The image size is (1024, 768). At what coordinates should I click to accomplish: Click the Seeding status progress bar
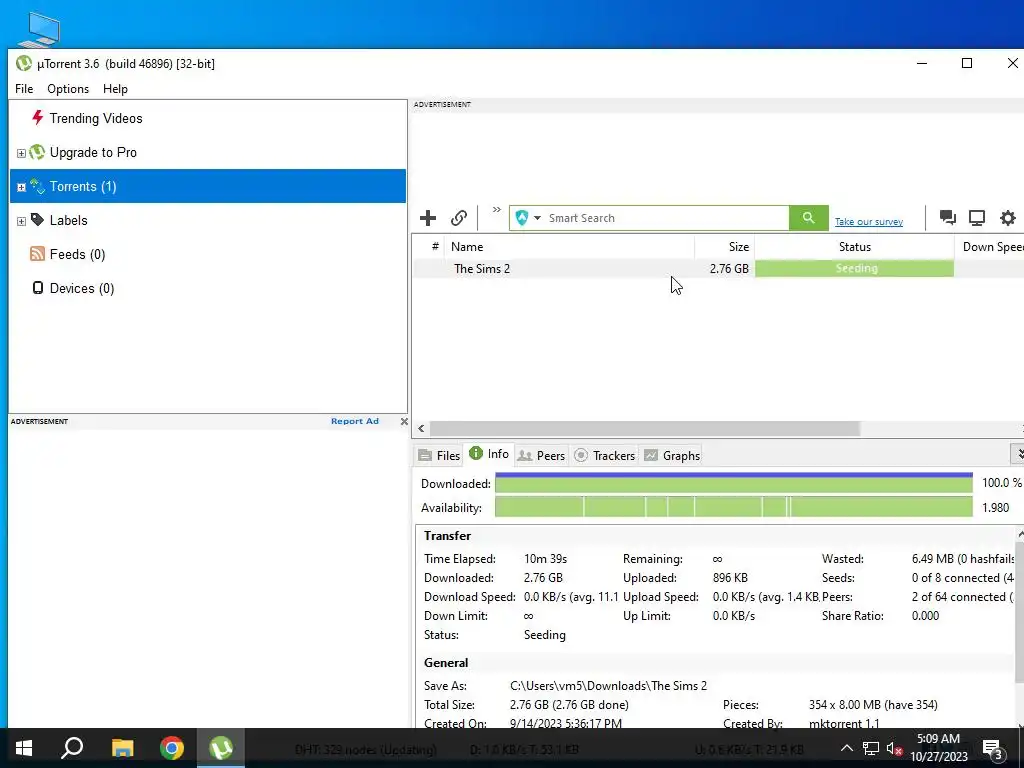(x=854, y=268)
